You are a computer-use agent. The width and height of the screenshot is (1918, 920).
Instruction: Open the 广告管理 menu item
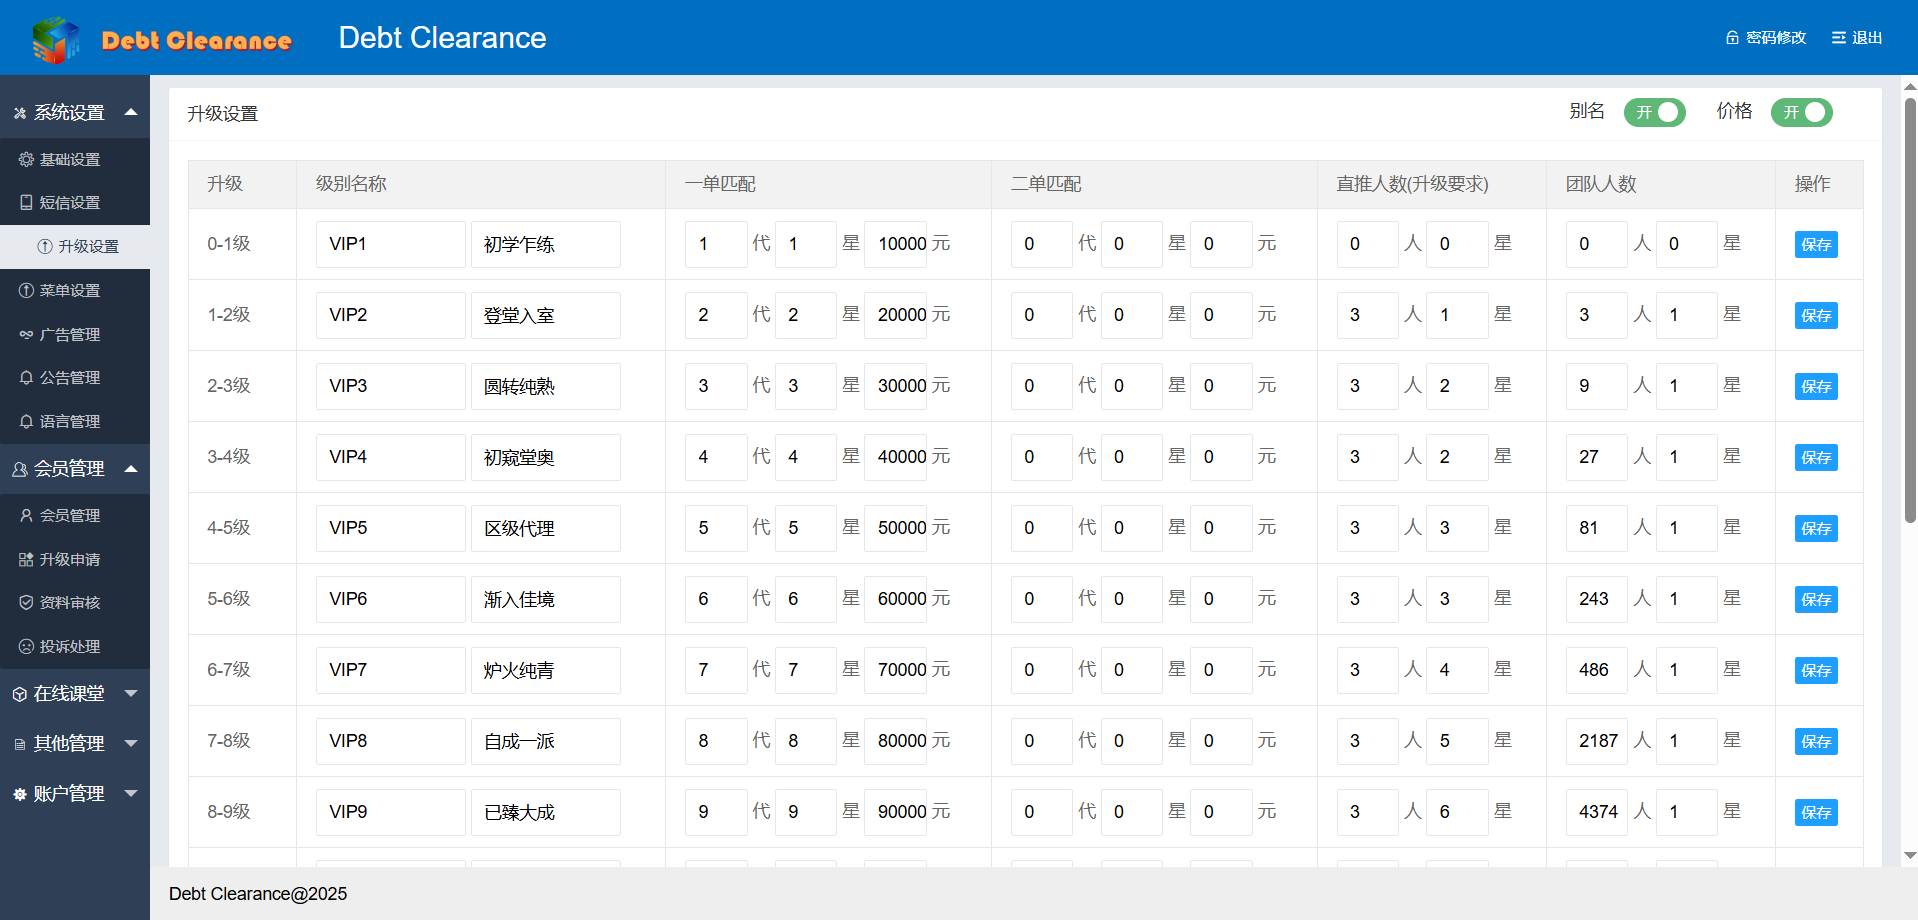tap(70, 334)
